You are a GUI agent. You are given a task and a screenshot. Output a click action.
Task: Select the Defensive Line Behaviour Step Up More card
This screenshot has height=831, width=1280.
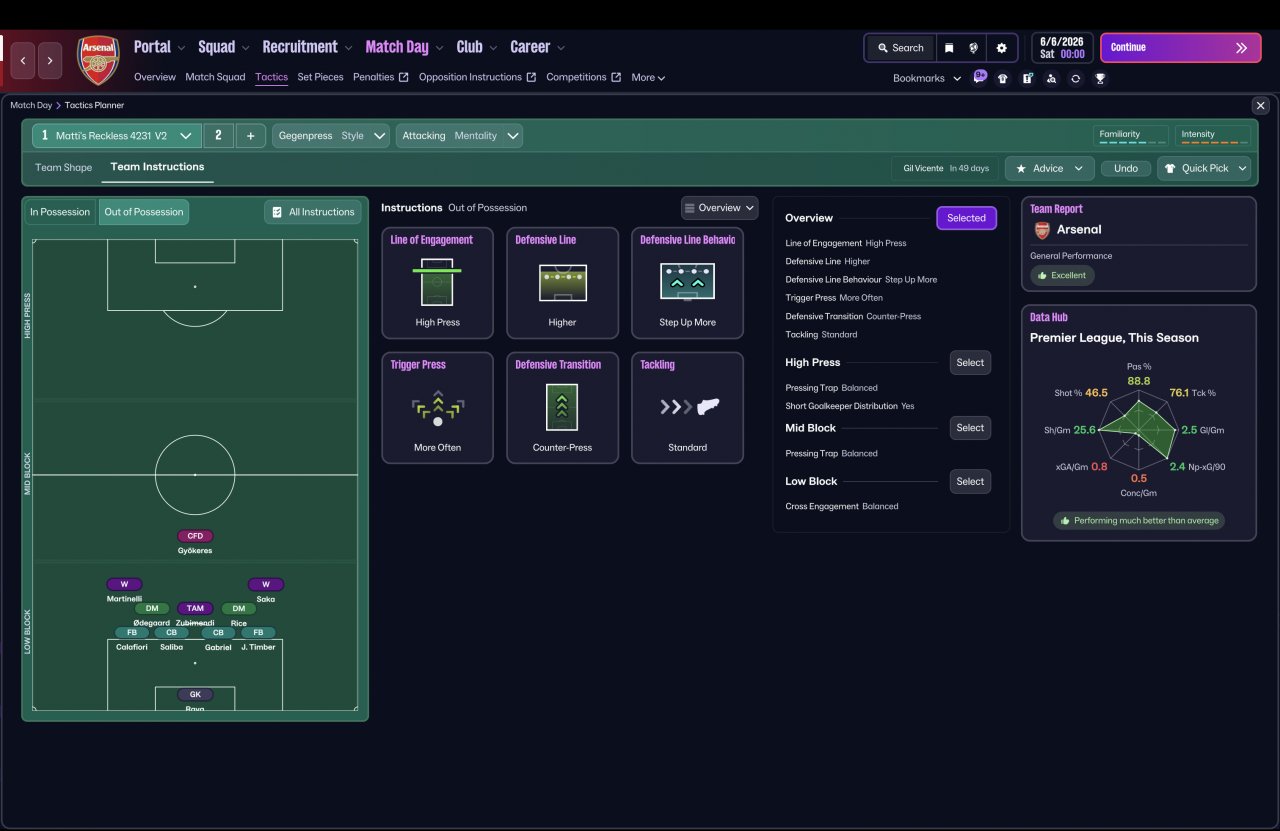click(687, 282)
